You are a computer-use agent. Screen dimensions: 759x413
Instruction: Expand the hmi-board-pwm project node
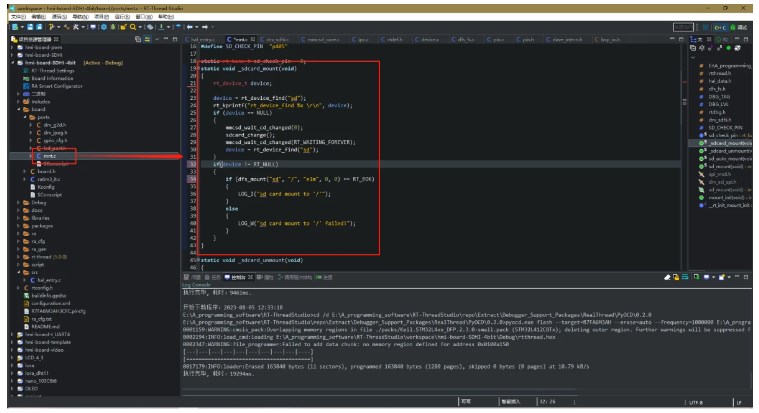(13, 47)
